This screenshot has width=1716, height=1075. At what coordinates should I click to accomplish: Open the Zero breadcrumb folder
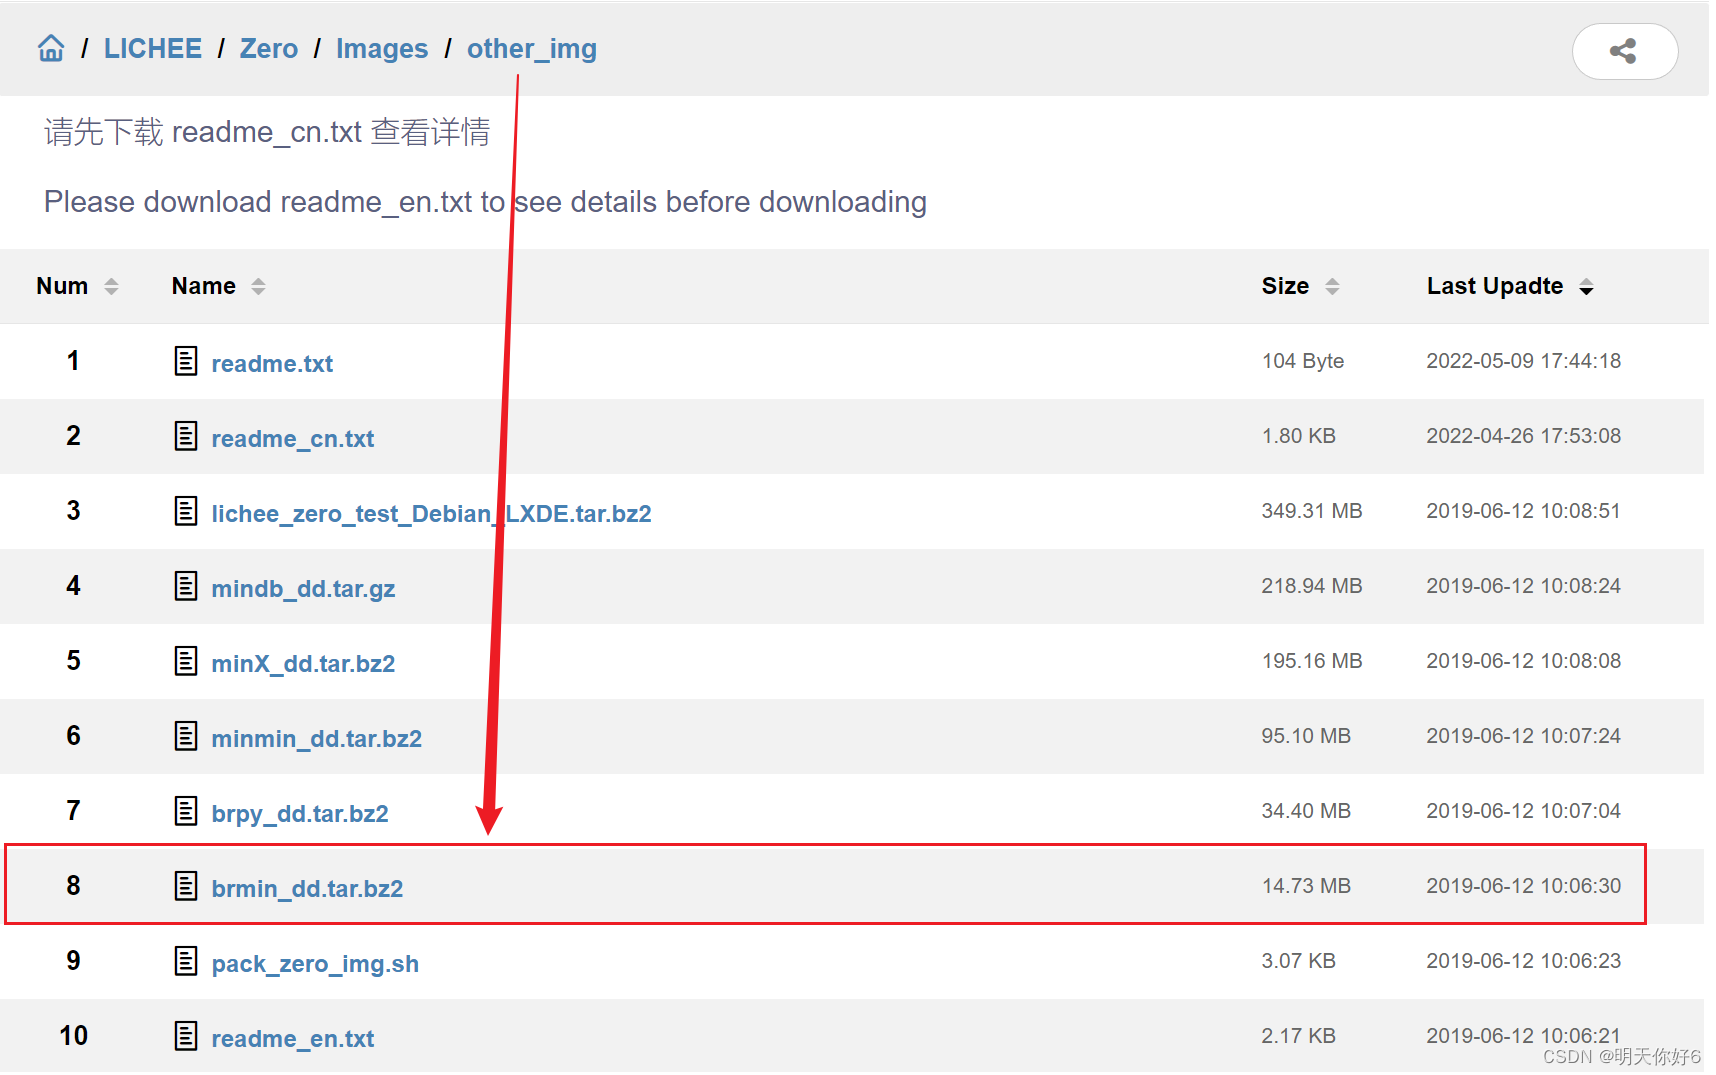pyautogui.click(x=269, y=49)
